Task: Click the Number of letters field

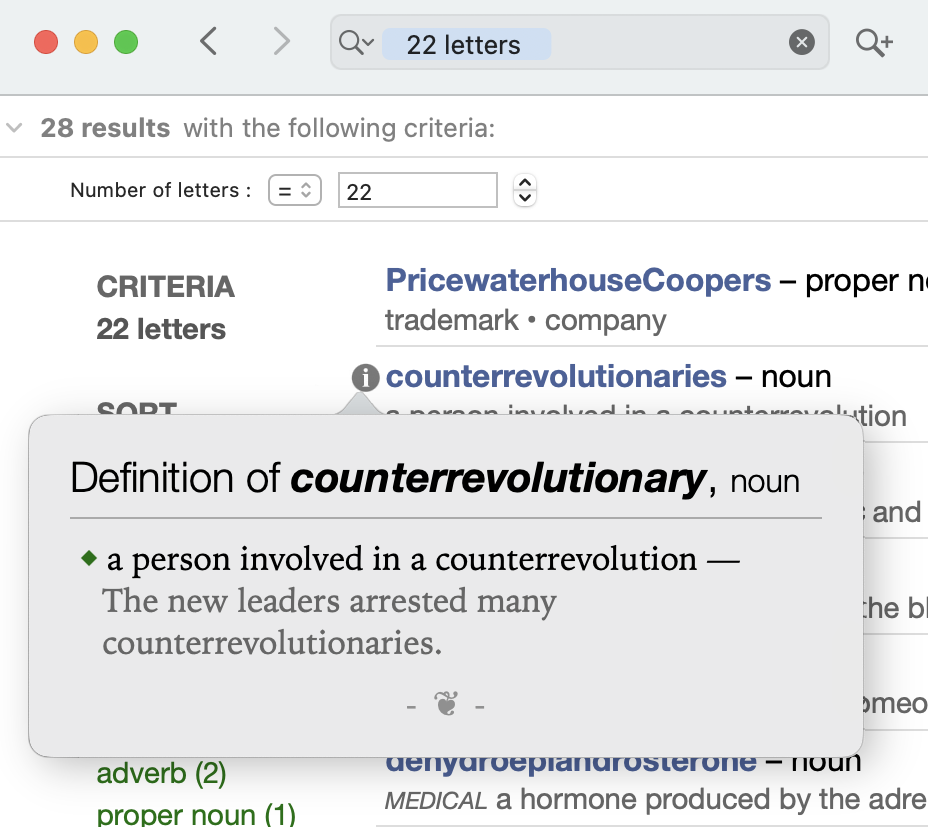Action: (x=417, y=190)
